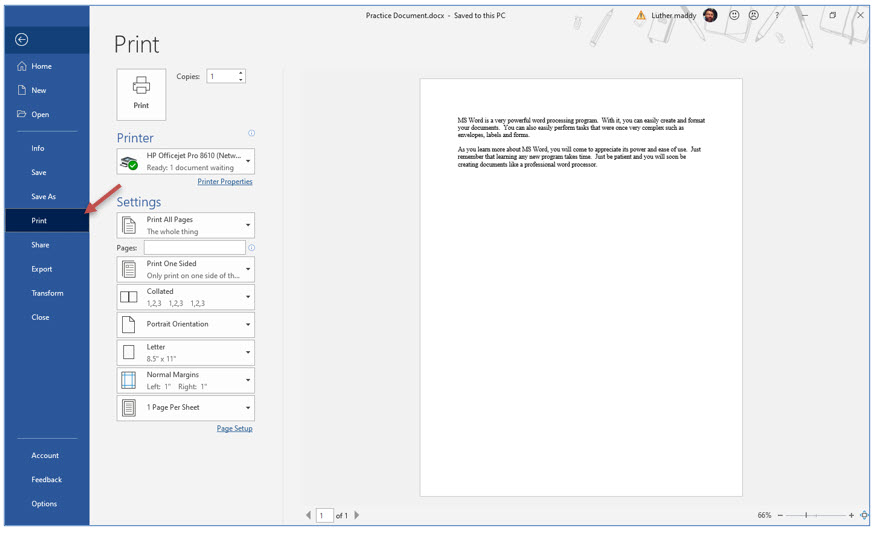Click the current page number field
This screenshot has height=534, width=880.
point(326,516)
